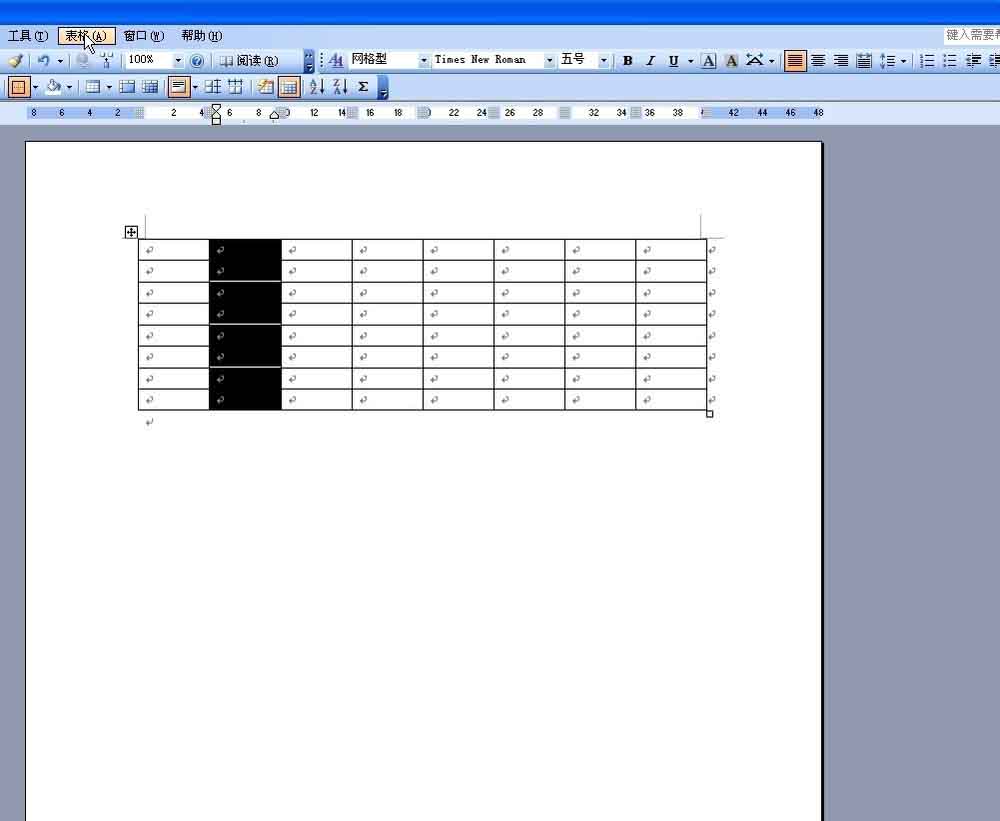The image size is (1000, 821).
Task: Open the Character Scaling dropdown arrow
Action: point(772,61)
